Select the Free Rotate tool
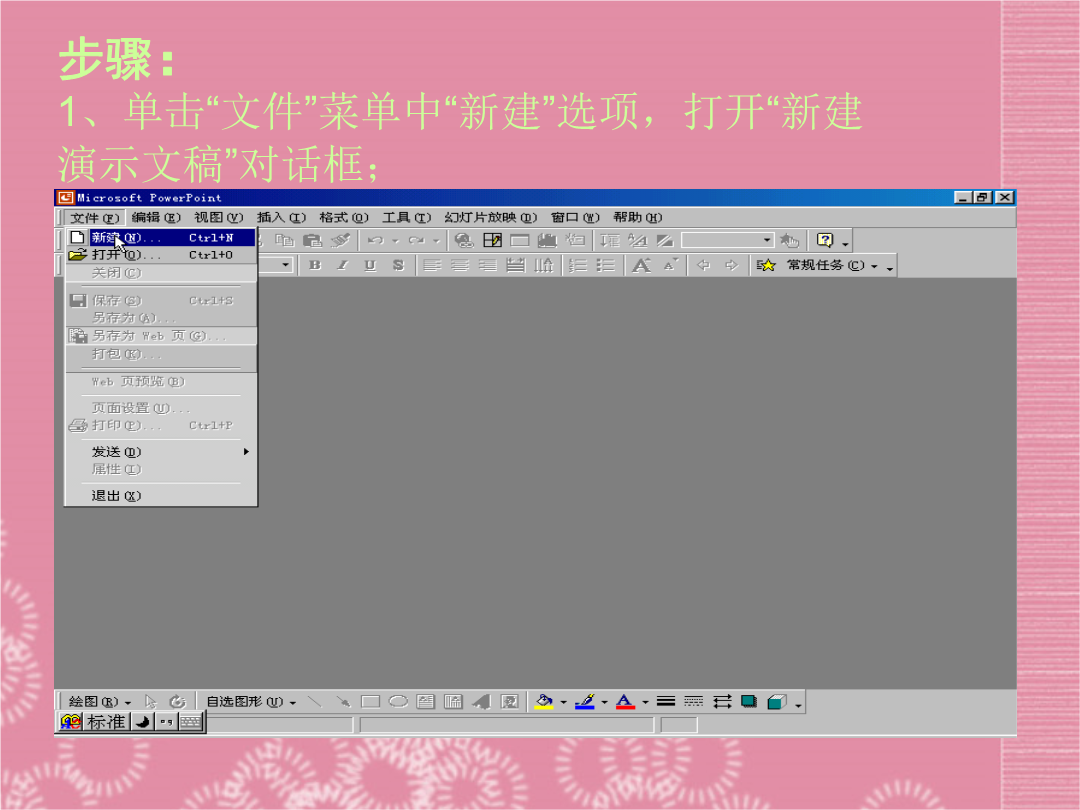The height and width of the screenshot is (810, 1080). tap(178, 702)
